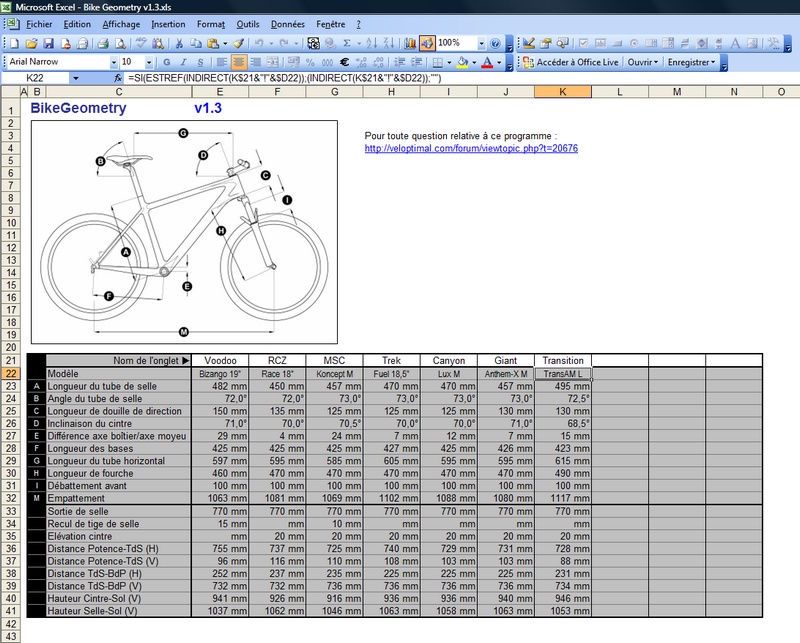800x643 pixels.
Task: Open the Name Box dropdown for K22
Action: click(74, 78)
